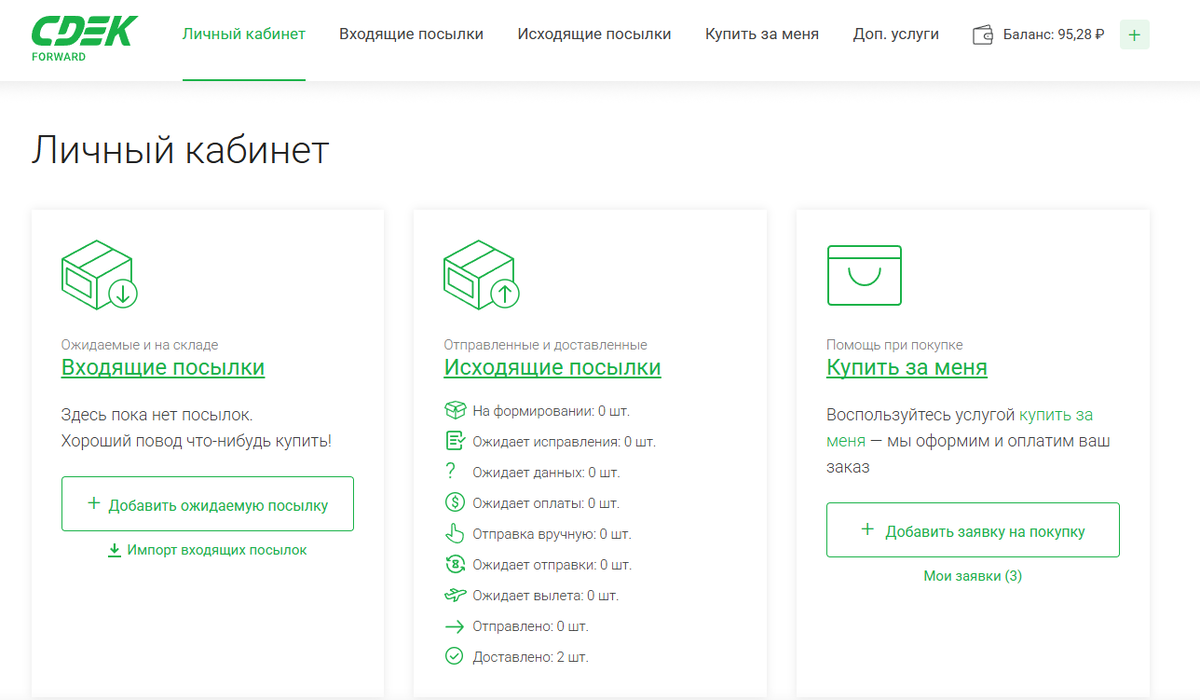Click 'Ожидает данных: 0 шт.' status

[546, 472]
